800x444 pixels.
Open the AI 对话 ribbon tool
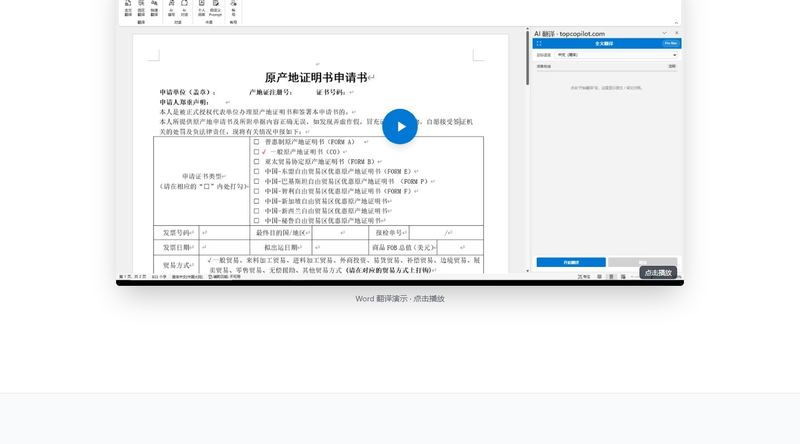(x=184, y=8)
